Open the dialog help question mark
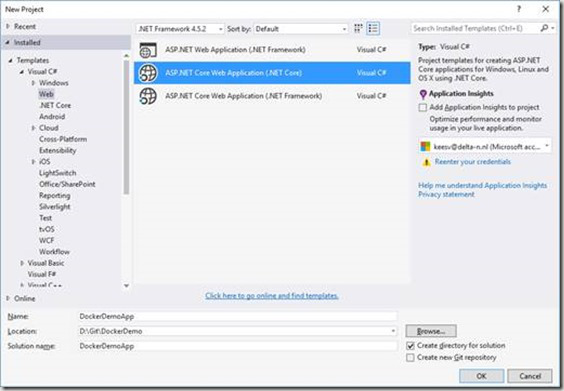 click(519, 9)
